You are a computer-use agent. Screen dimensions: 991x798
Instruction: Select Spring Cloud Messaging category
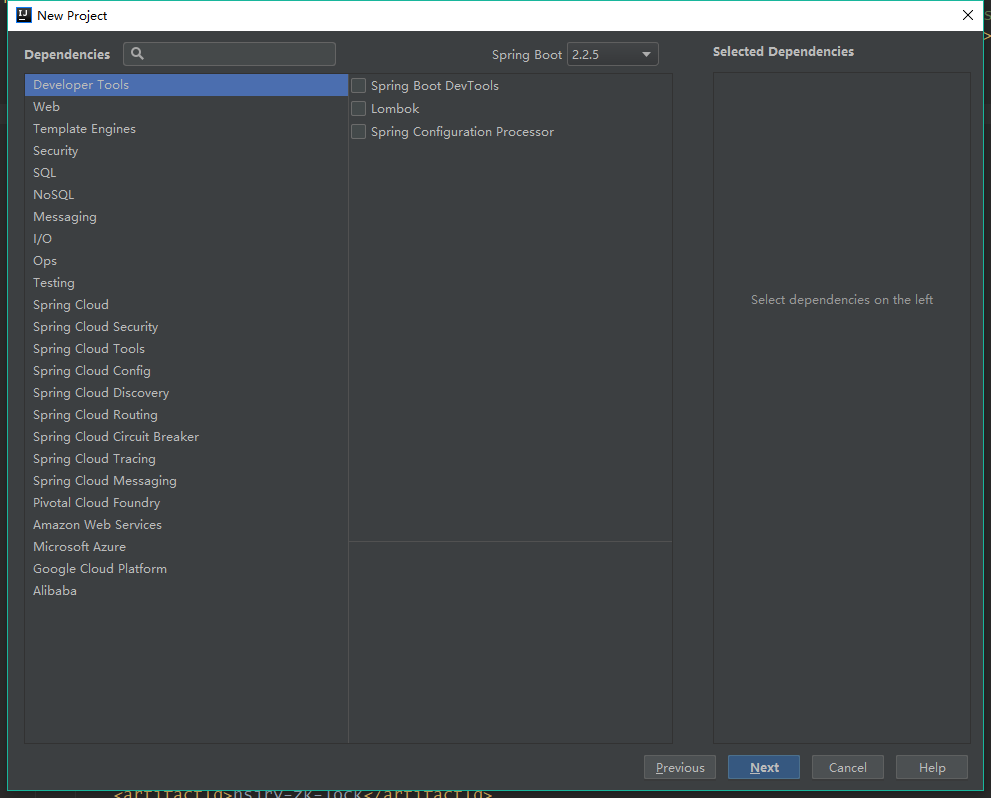(186, 481)
